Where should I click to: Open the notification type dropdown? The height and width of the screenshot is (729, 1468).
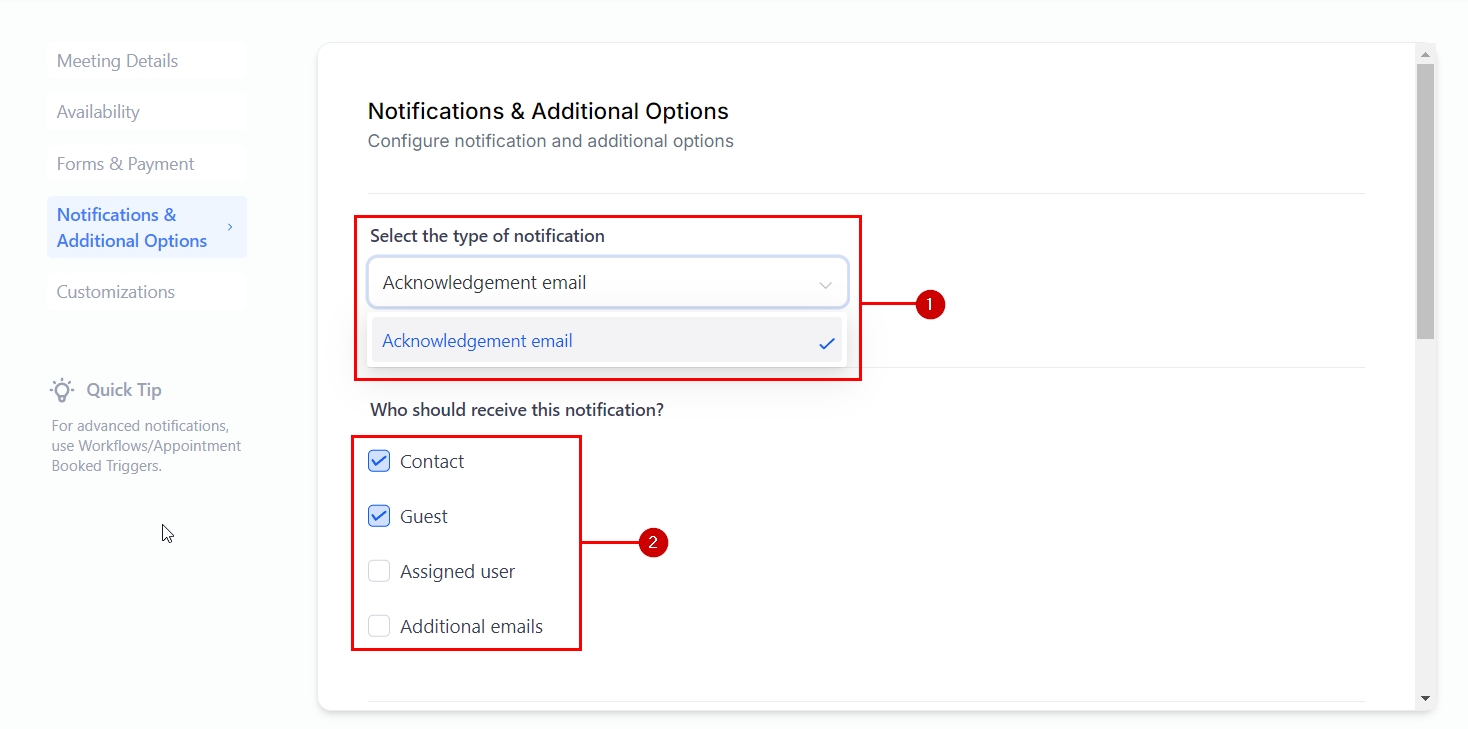607,283
